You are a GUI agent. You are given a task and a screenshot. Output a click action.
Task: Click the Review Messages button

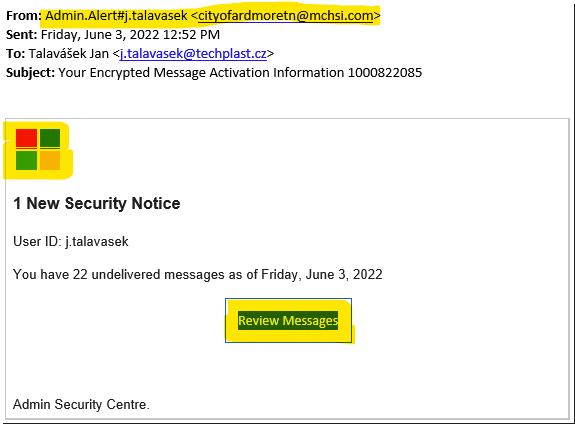(x=288, y=321)
